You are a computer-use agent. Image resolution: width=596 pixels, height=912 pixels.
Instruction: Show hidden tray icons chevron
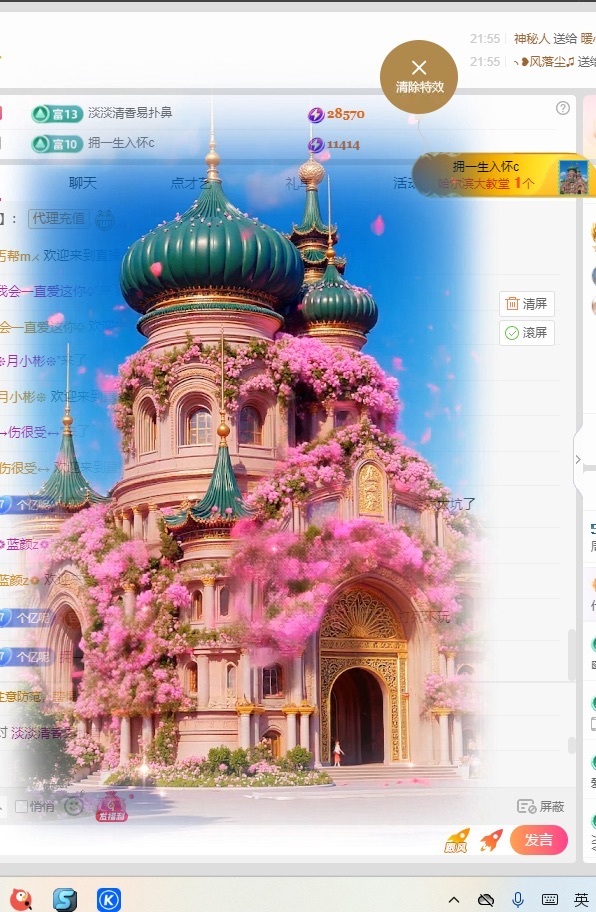click(454, 900)
